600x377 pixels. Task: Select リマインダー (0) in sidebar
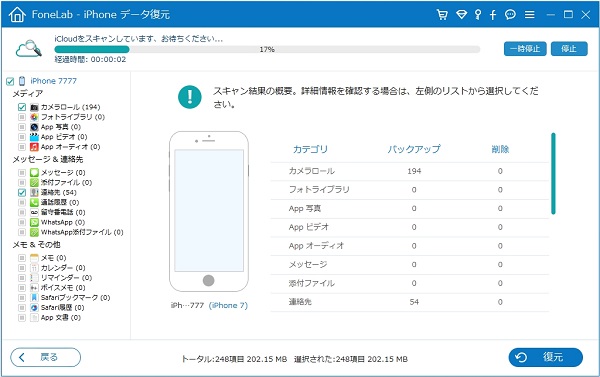coord(67,278)
